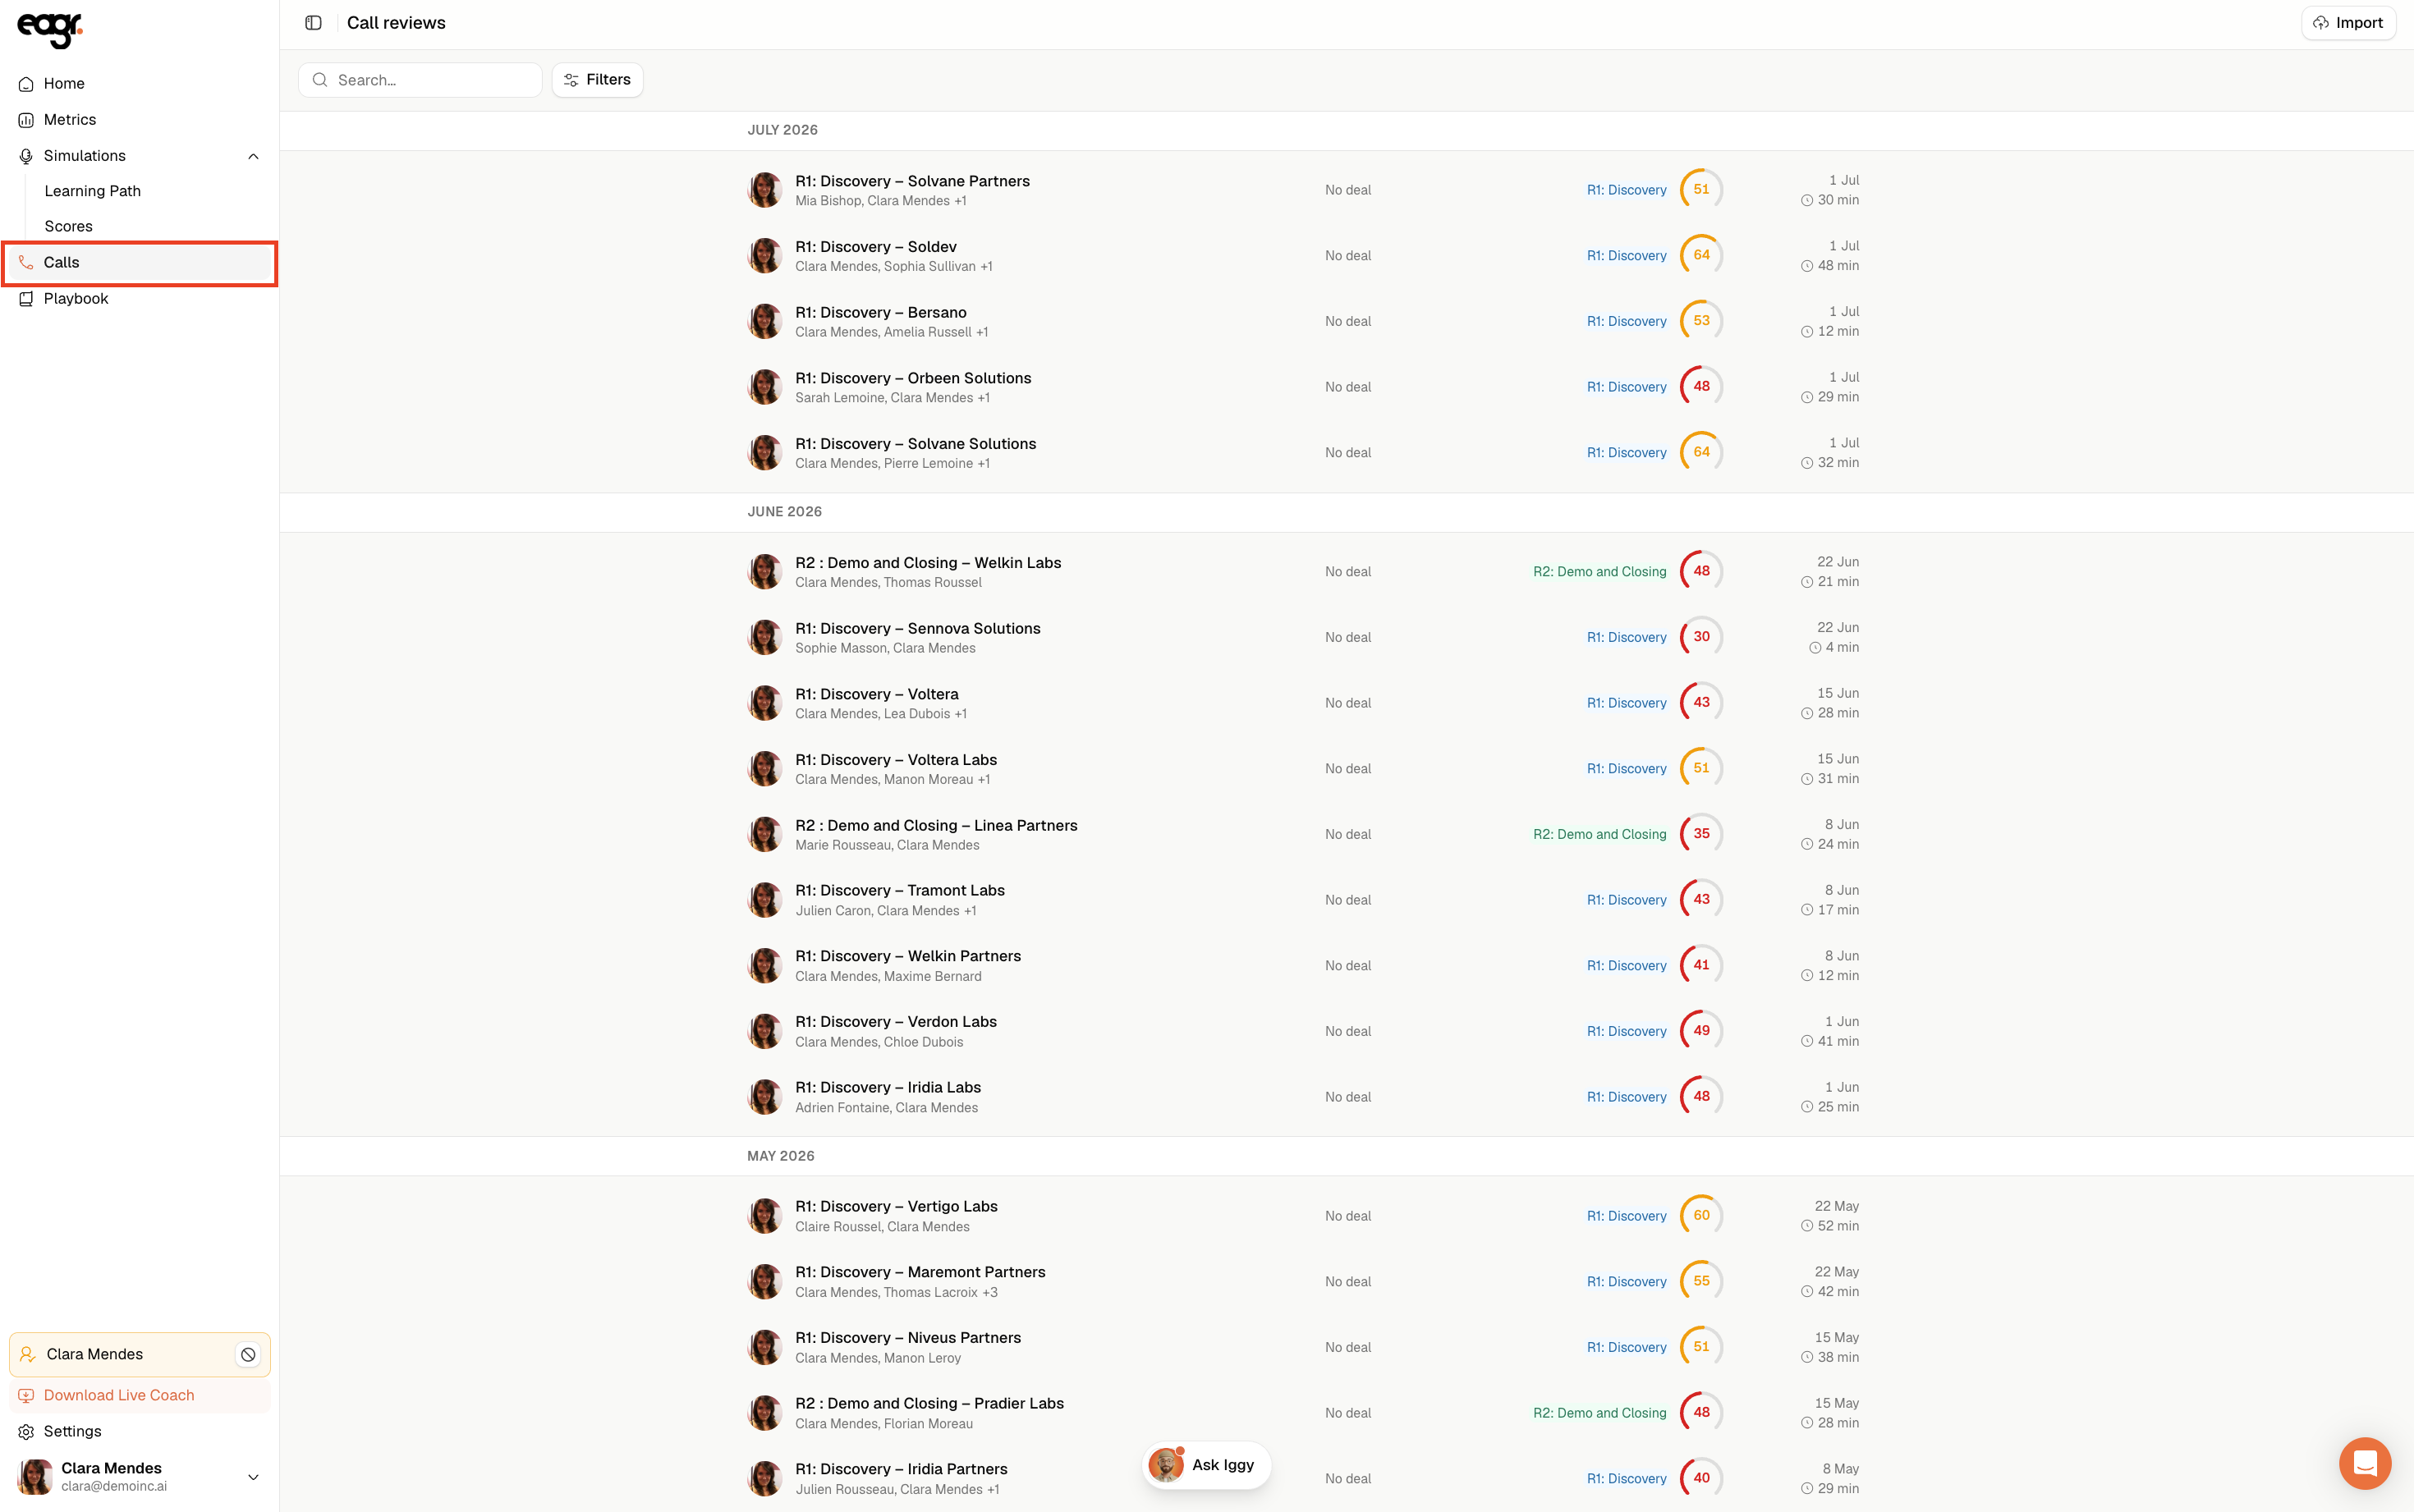2414x1512 pixels.
Task: Click the avatar on the Solvane Partners row
Action: (765, 190)
